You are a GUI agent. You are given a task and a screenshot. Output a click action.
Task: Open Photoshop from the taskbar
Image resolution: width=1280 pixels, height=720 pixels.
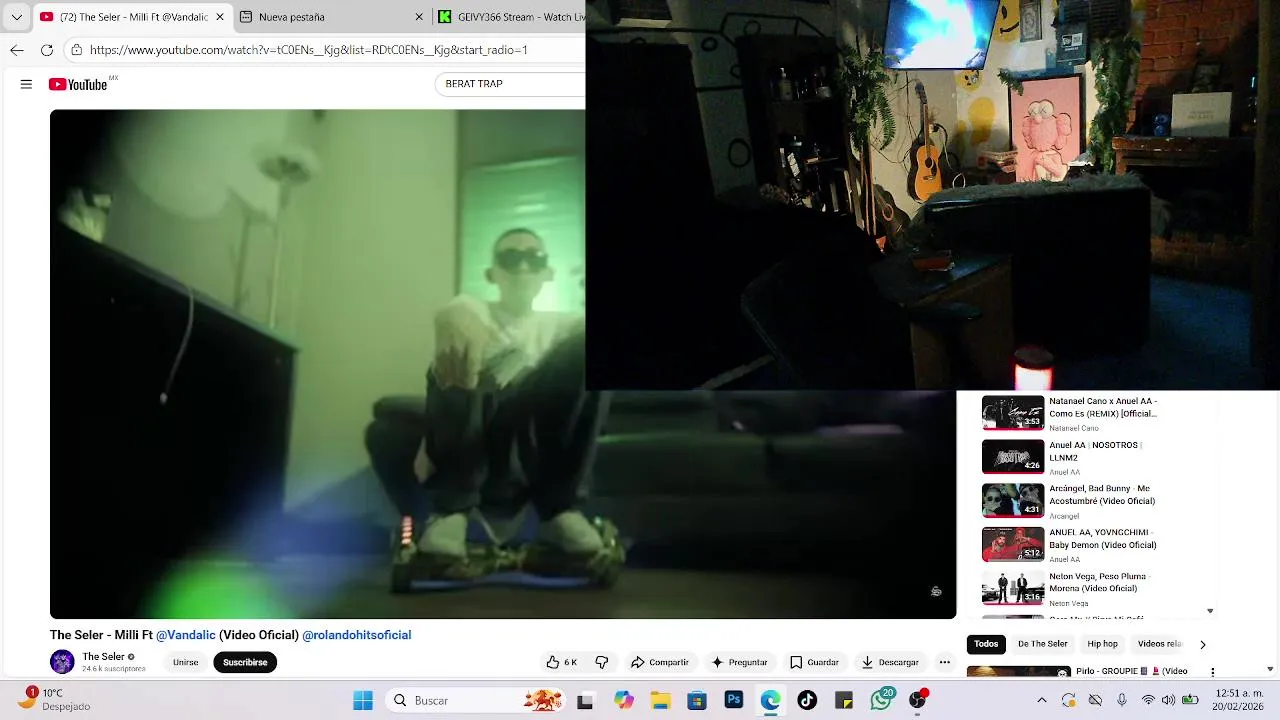[734, 700]
